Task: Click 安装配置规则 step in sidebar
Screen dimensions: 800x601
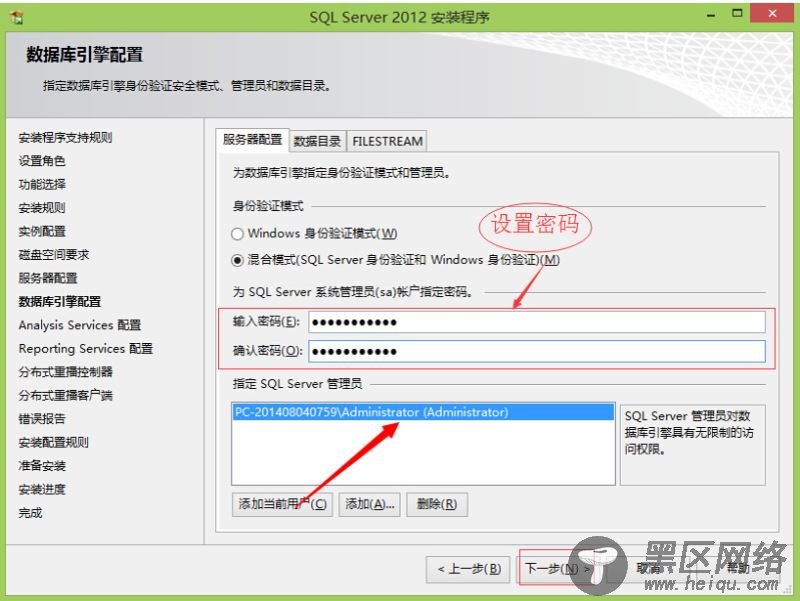Action: point(54,442)
